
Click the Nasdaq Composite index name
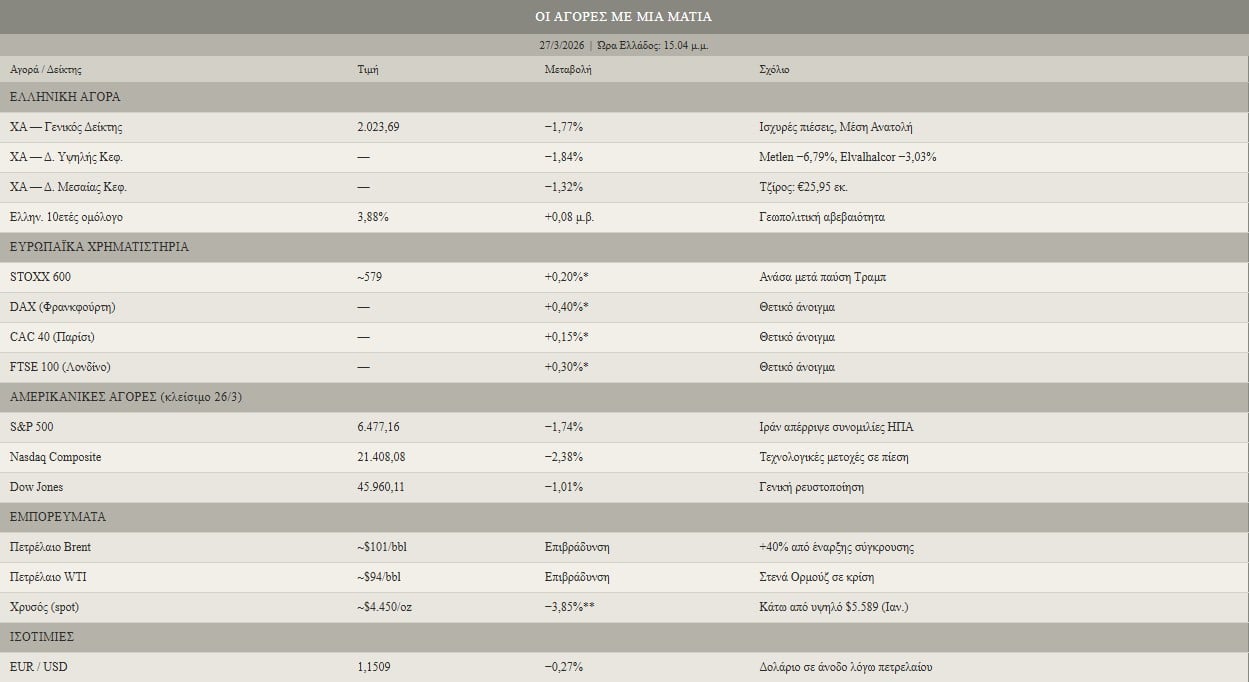[55, 457]
